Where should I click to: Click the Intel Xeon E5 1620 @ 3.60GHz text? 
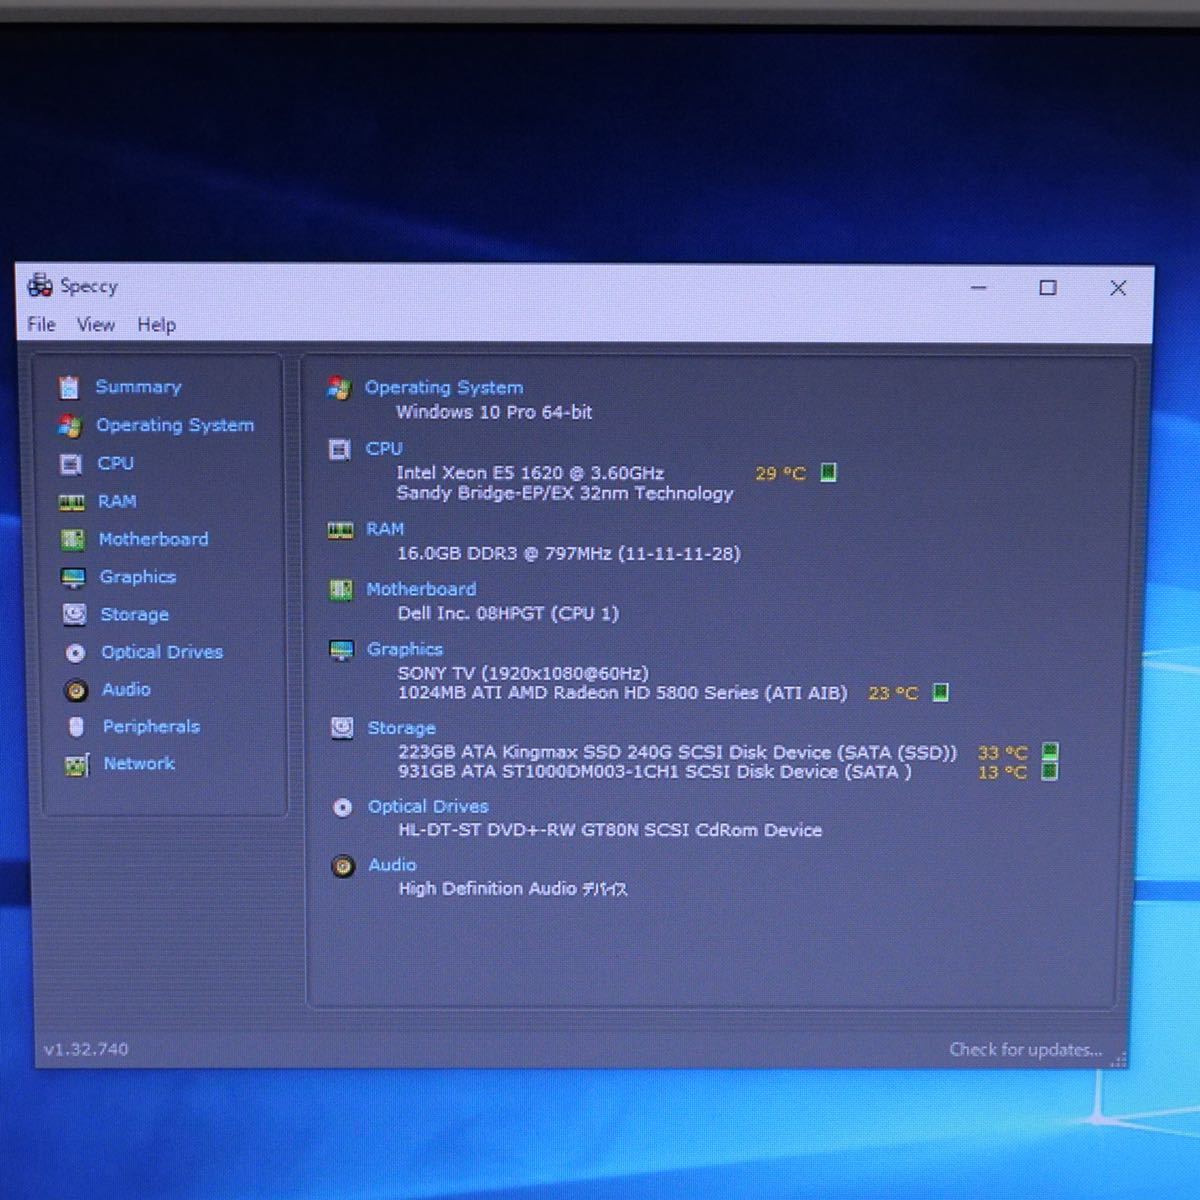pyautogui.click(x=530, y=473)
